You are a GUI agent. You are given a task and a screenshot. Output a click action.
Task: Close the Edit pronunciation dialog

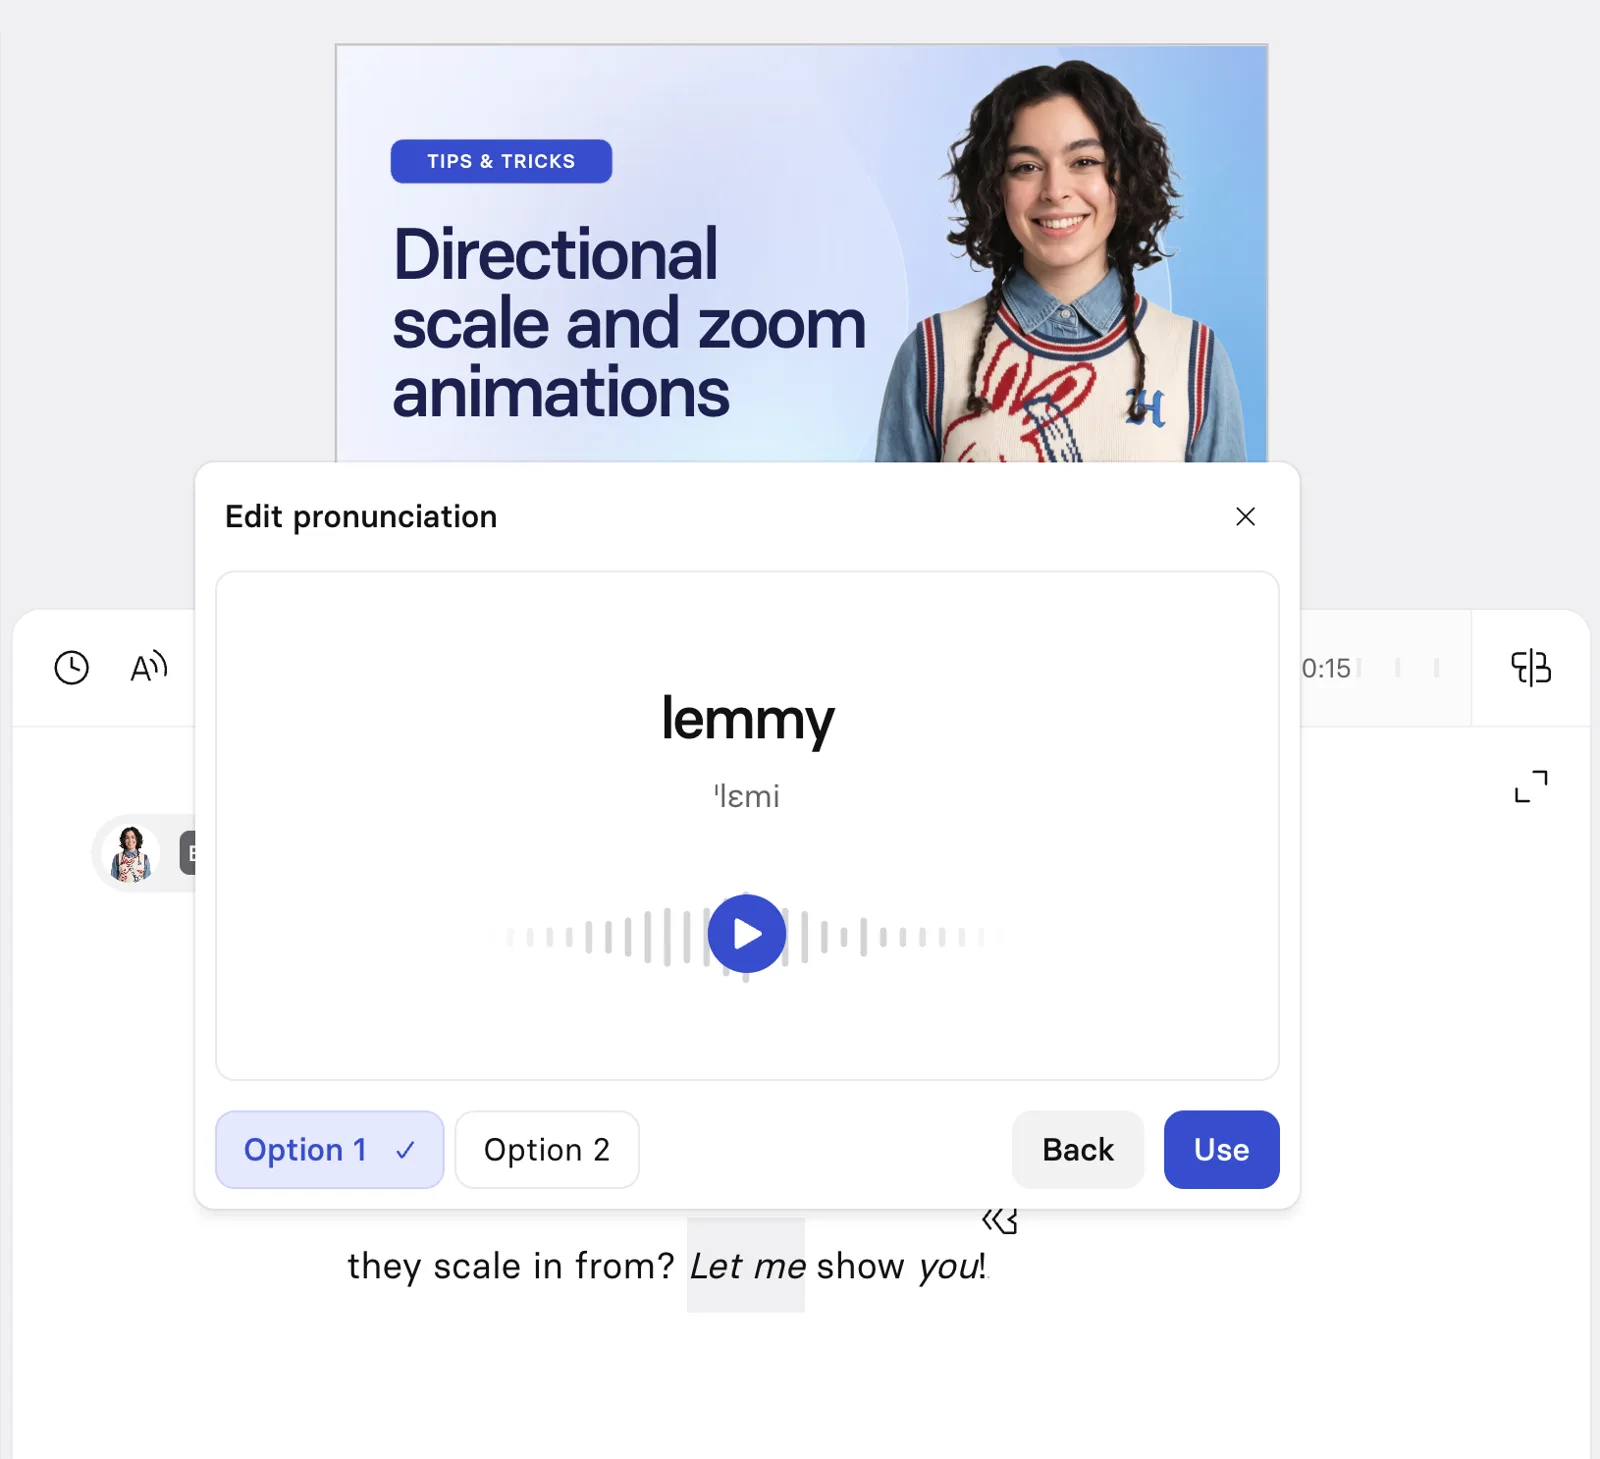click(1245, 516)
